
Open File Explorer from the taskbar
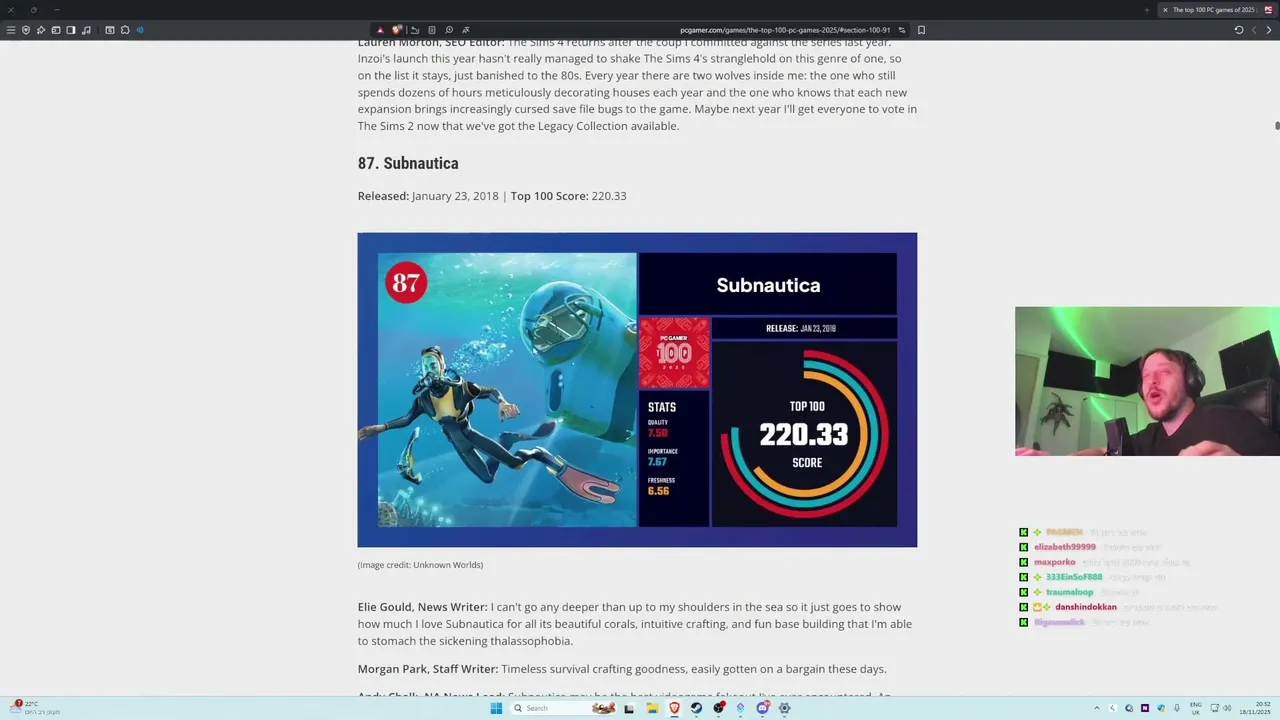tap(652, 708)
